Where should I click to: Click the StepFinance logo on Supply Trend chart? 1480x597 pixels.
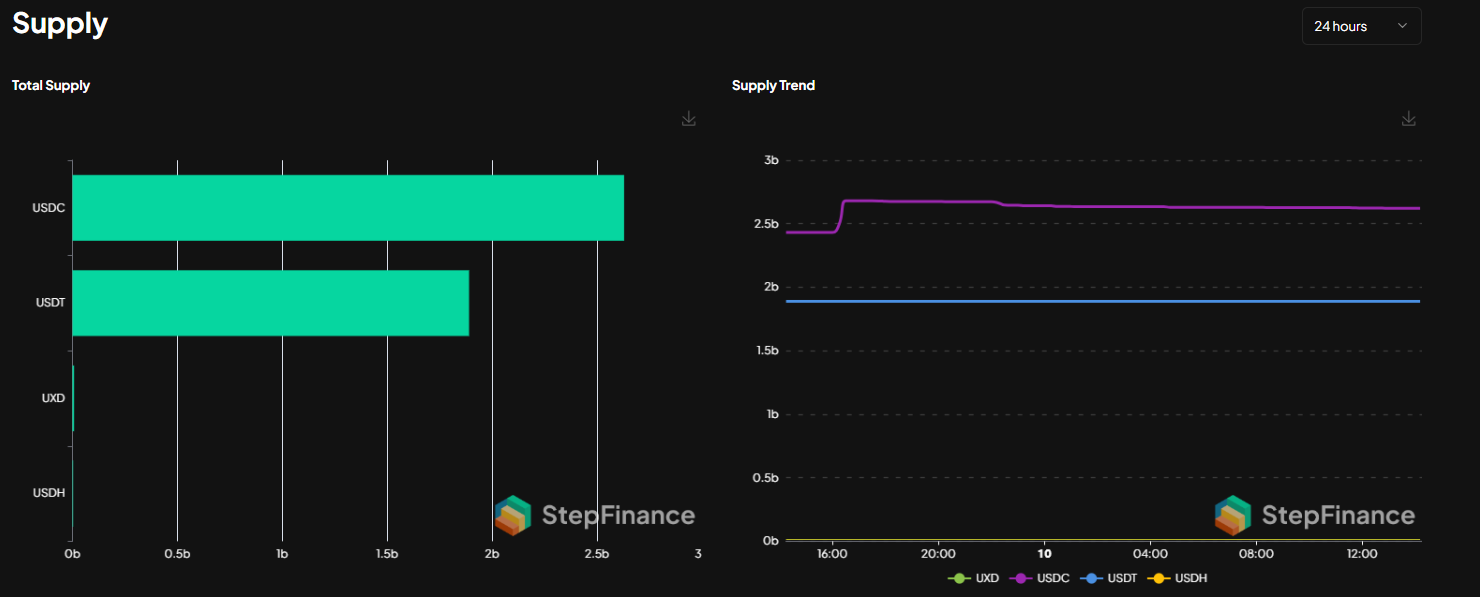point(1314,515)
